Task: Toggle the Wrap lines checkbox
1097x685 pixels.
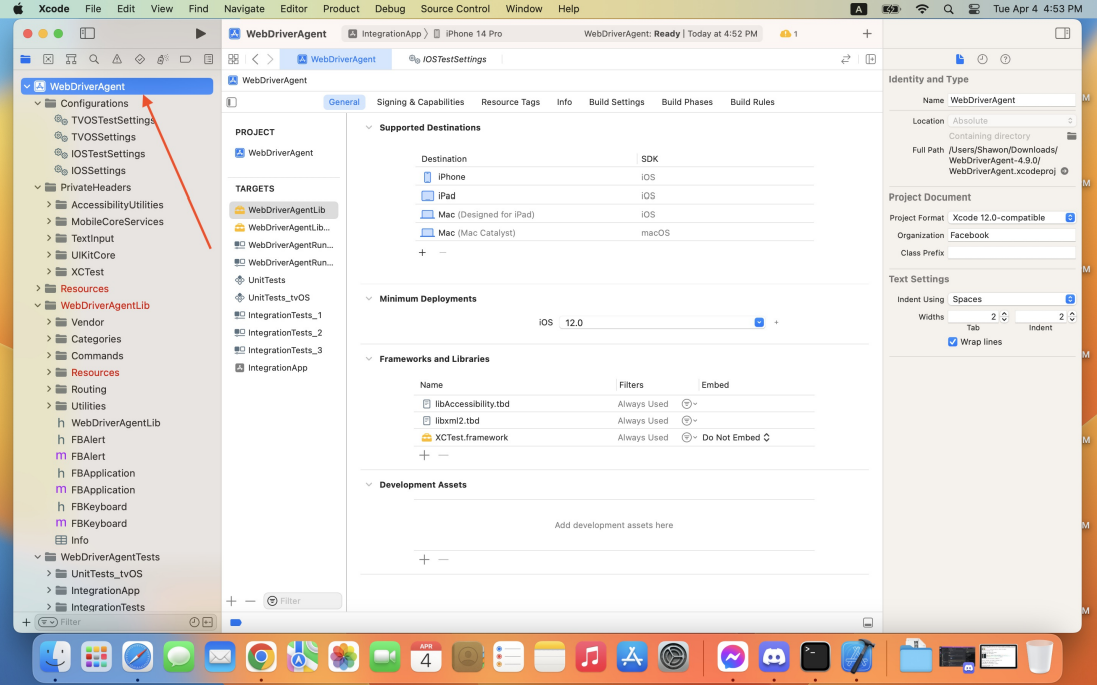Action: click(x=952, y=342)
